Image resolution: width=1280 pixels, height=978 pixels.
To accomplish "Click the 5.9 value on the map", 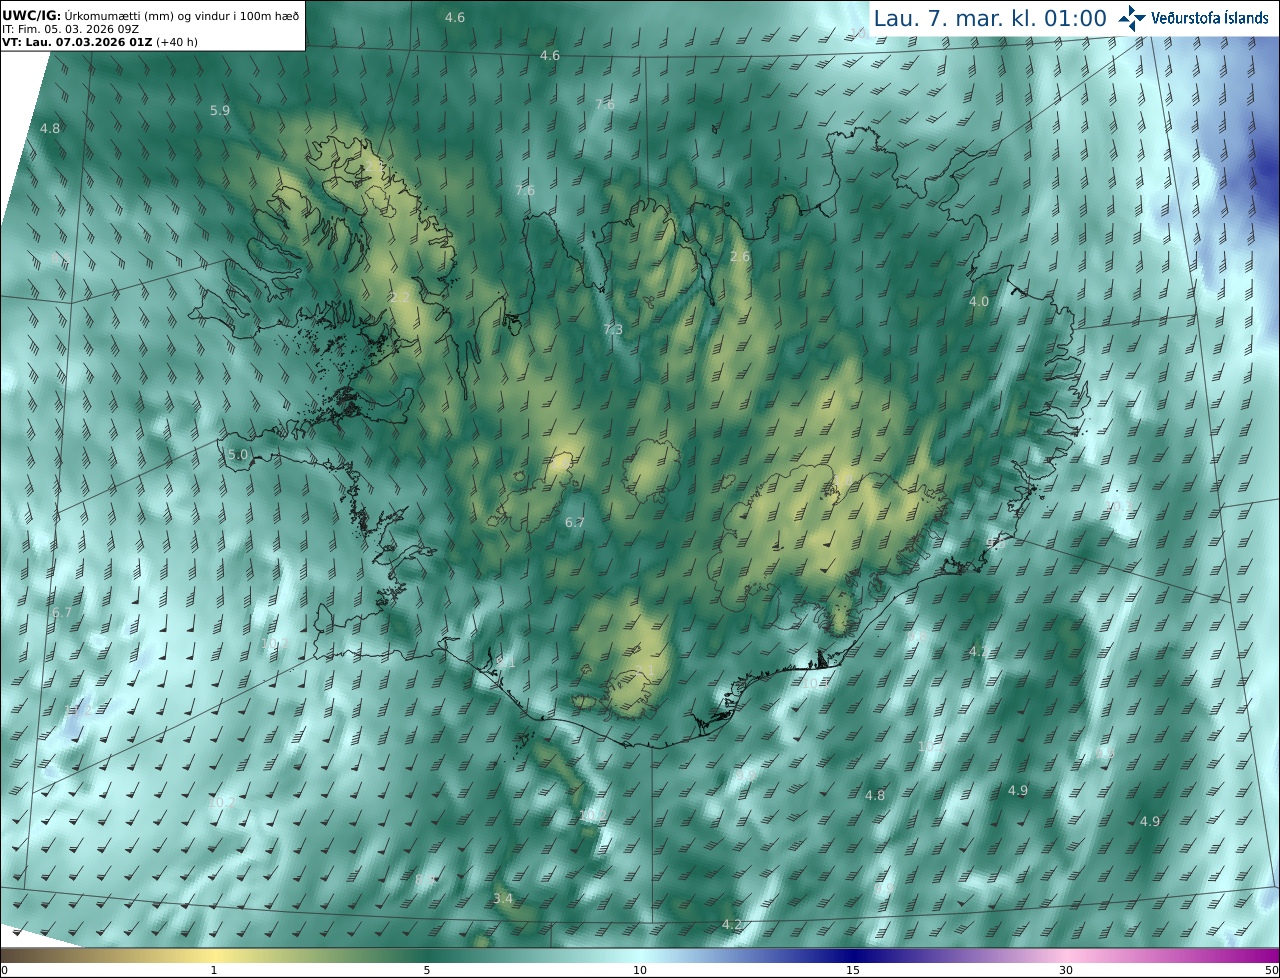I will 220,111.
